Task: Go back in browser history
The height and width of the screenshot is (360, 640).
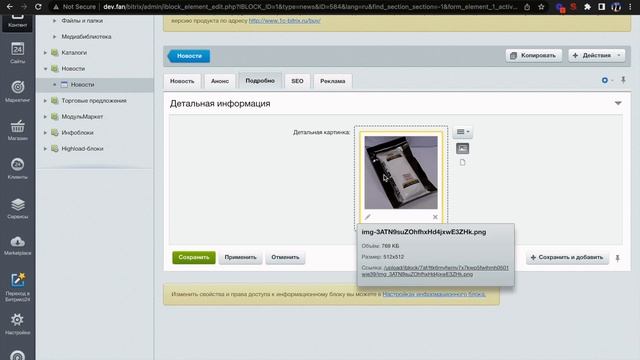Action: click(10, 7)
